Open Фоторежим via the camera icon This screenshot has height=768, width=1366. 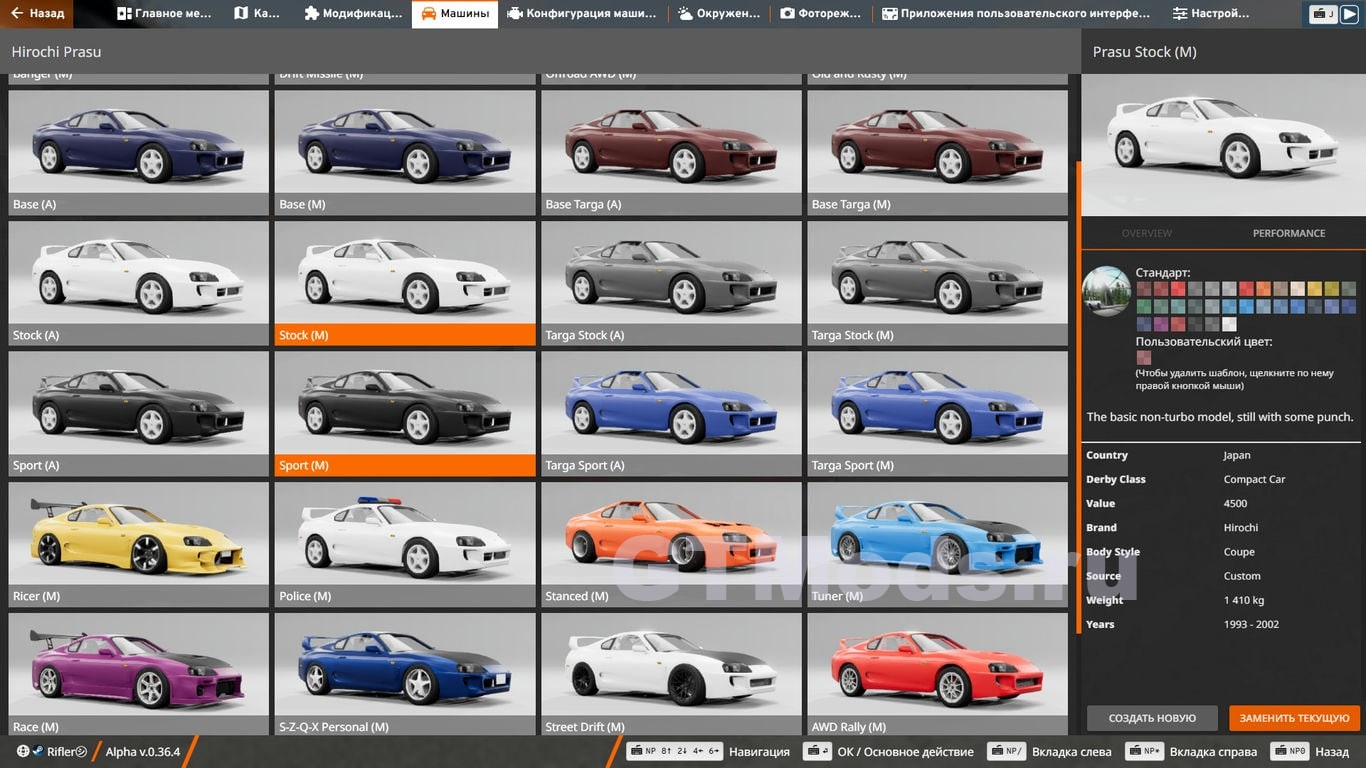pos(787,14)
